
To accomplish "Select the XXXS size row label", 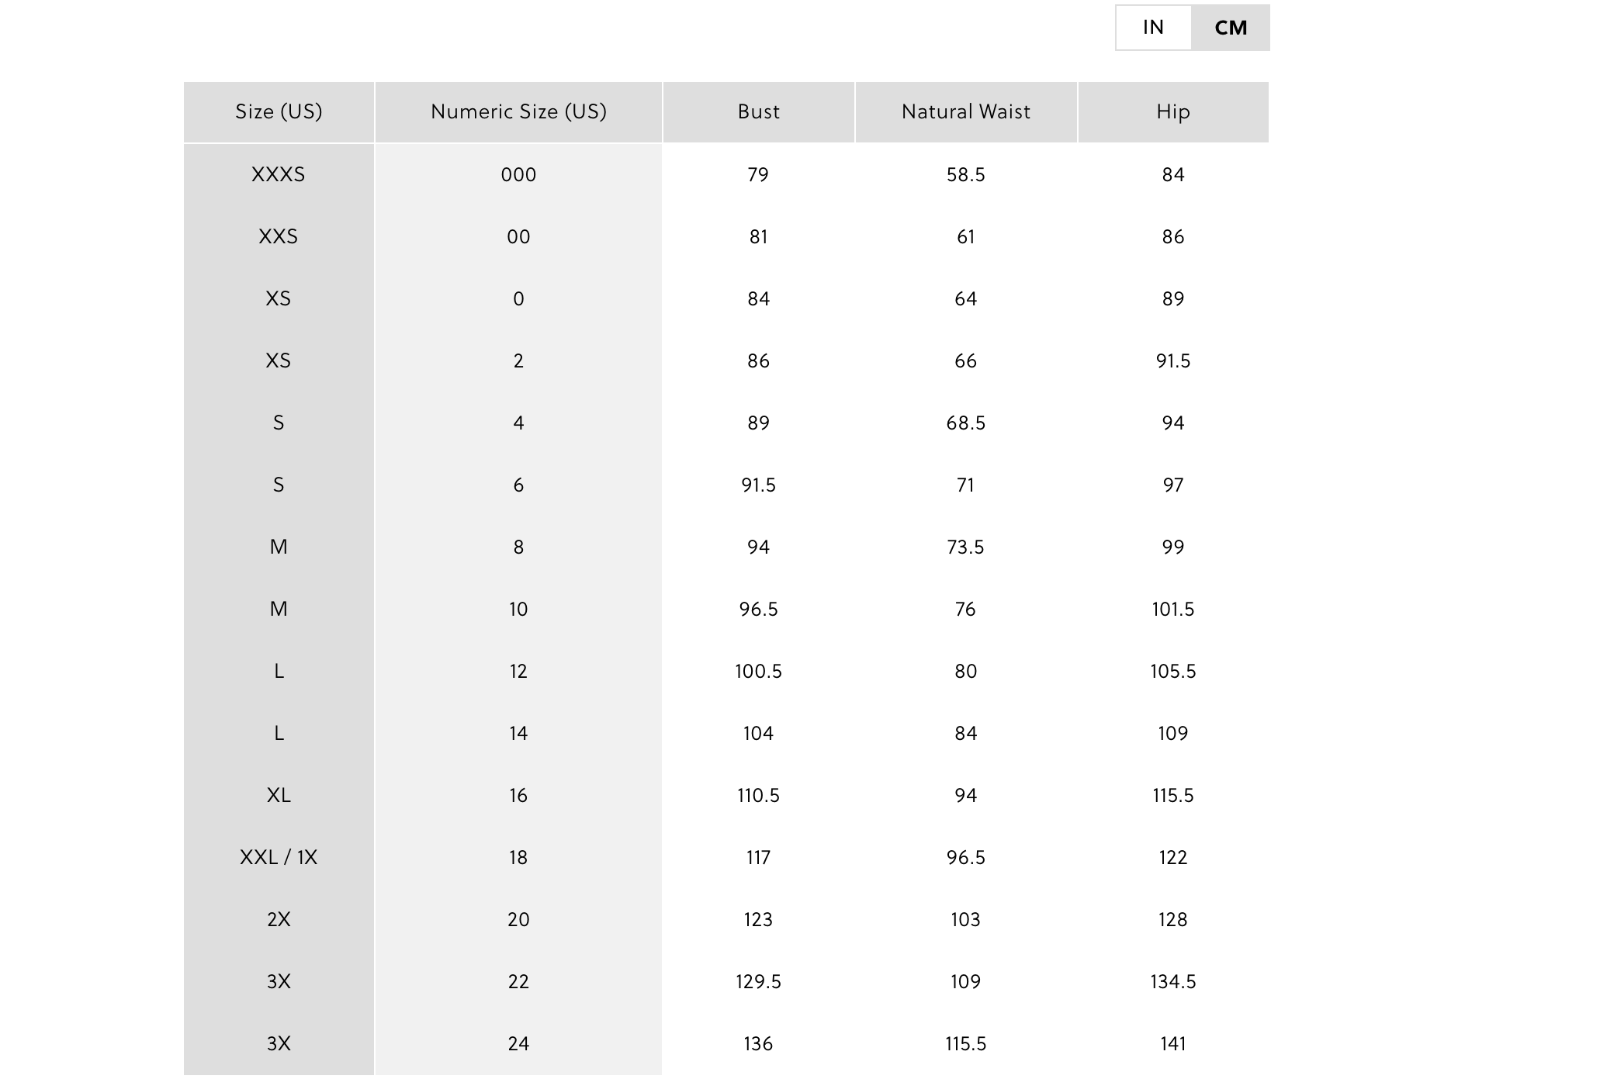I will pos(278,174).
